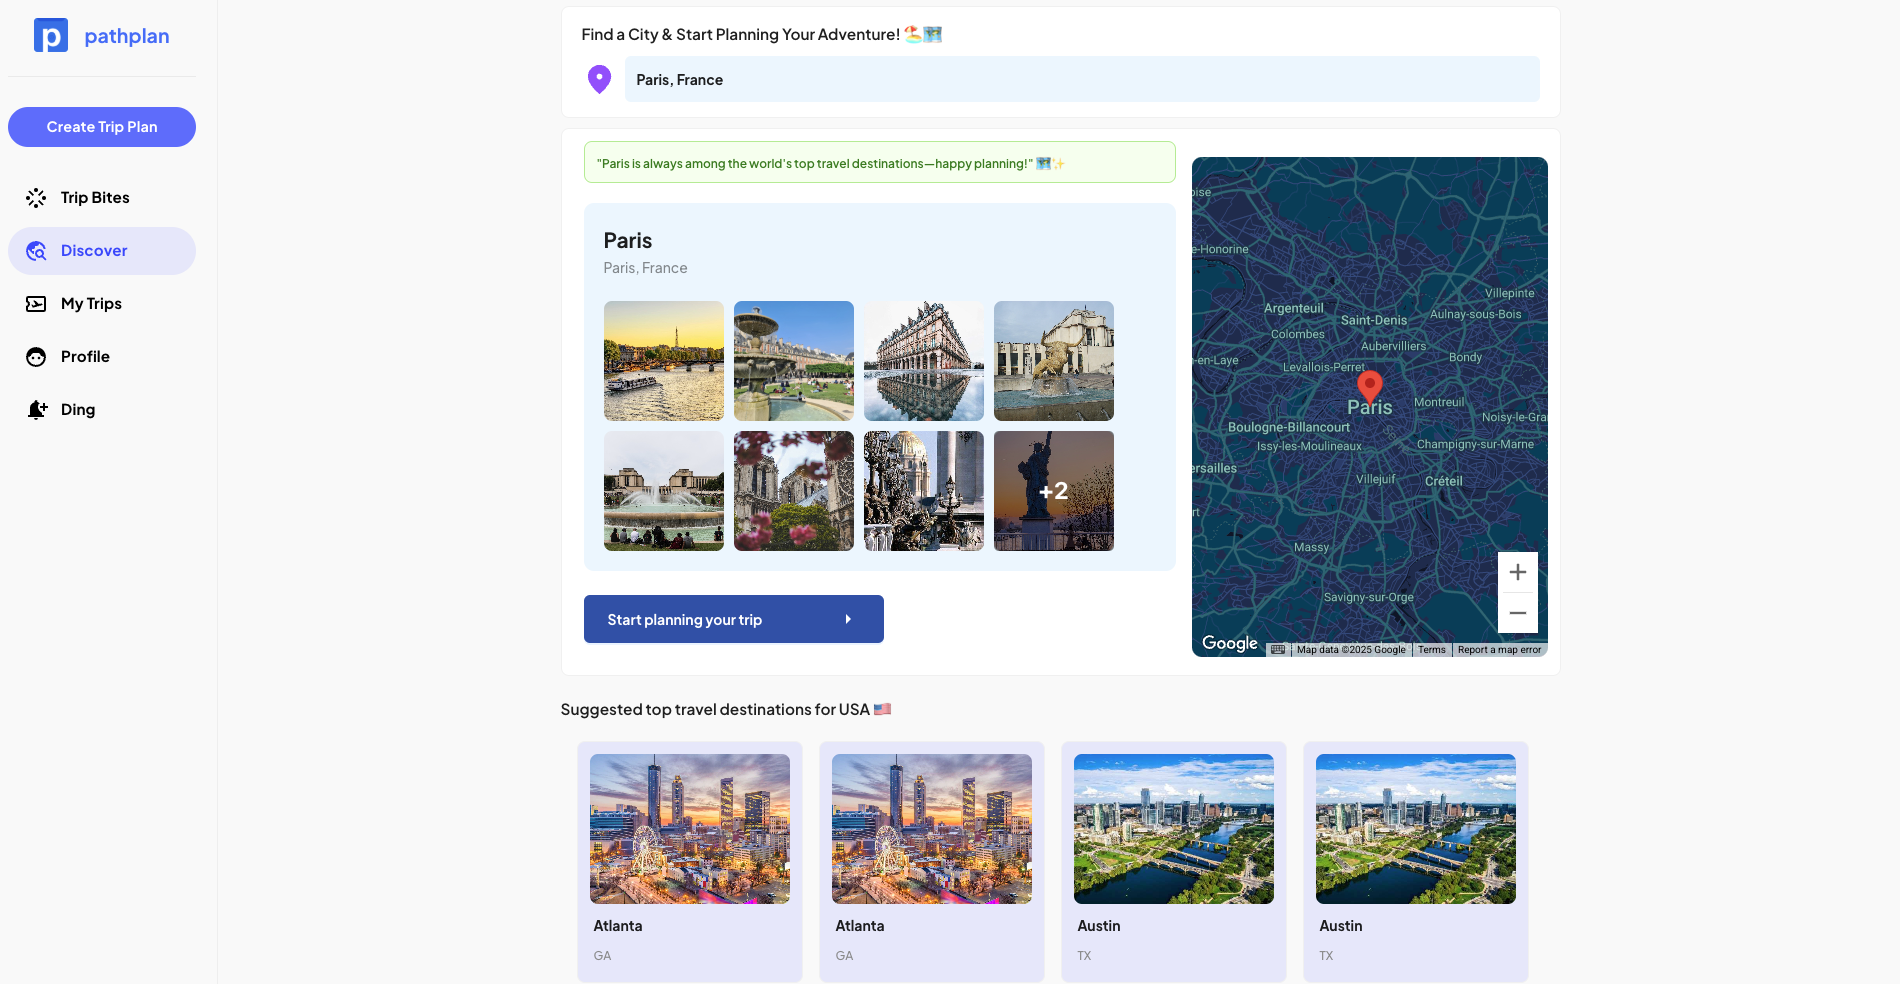Zoom in on the map

(x=1518, y=572)
